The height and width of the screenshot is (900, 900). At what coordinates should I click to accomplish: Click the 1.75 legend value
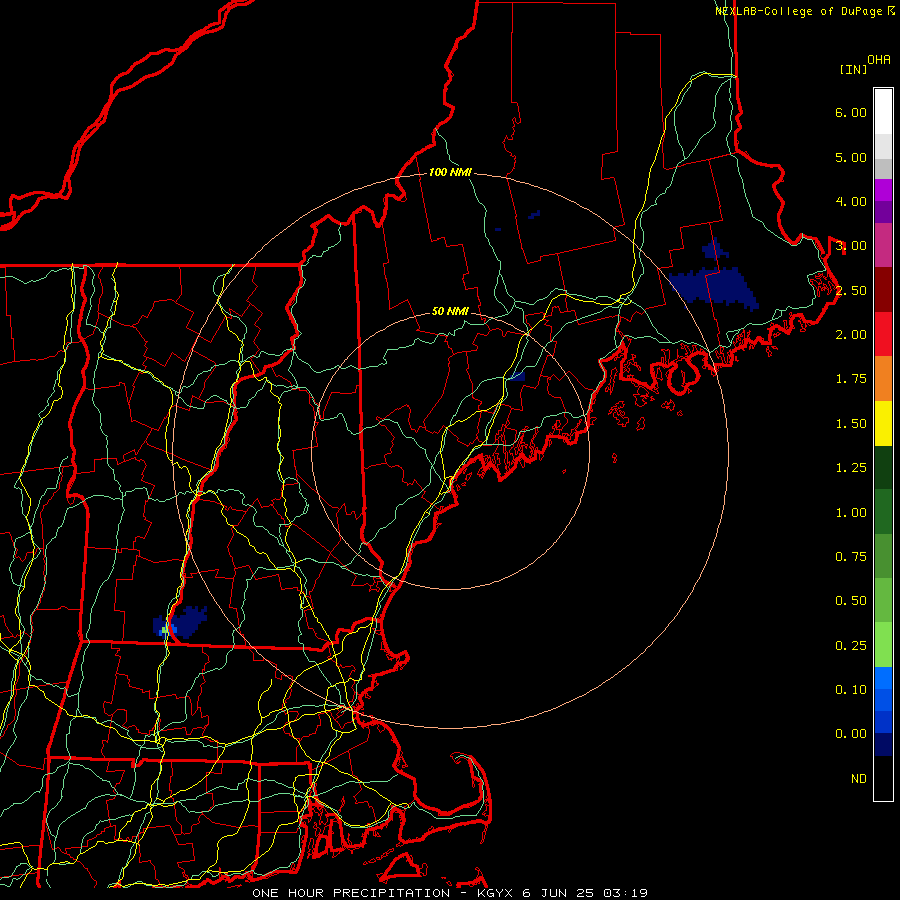tap(851, 379)
